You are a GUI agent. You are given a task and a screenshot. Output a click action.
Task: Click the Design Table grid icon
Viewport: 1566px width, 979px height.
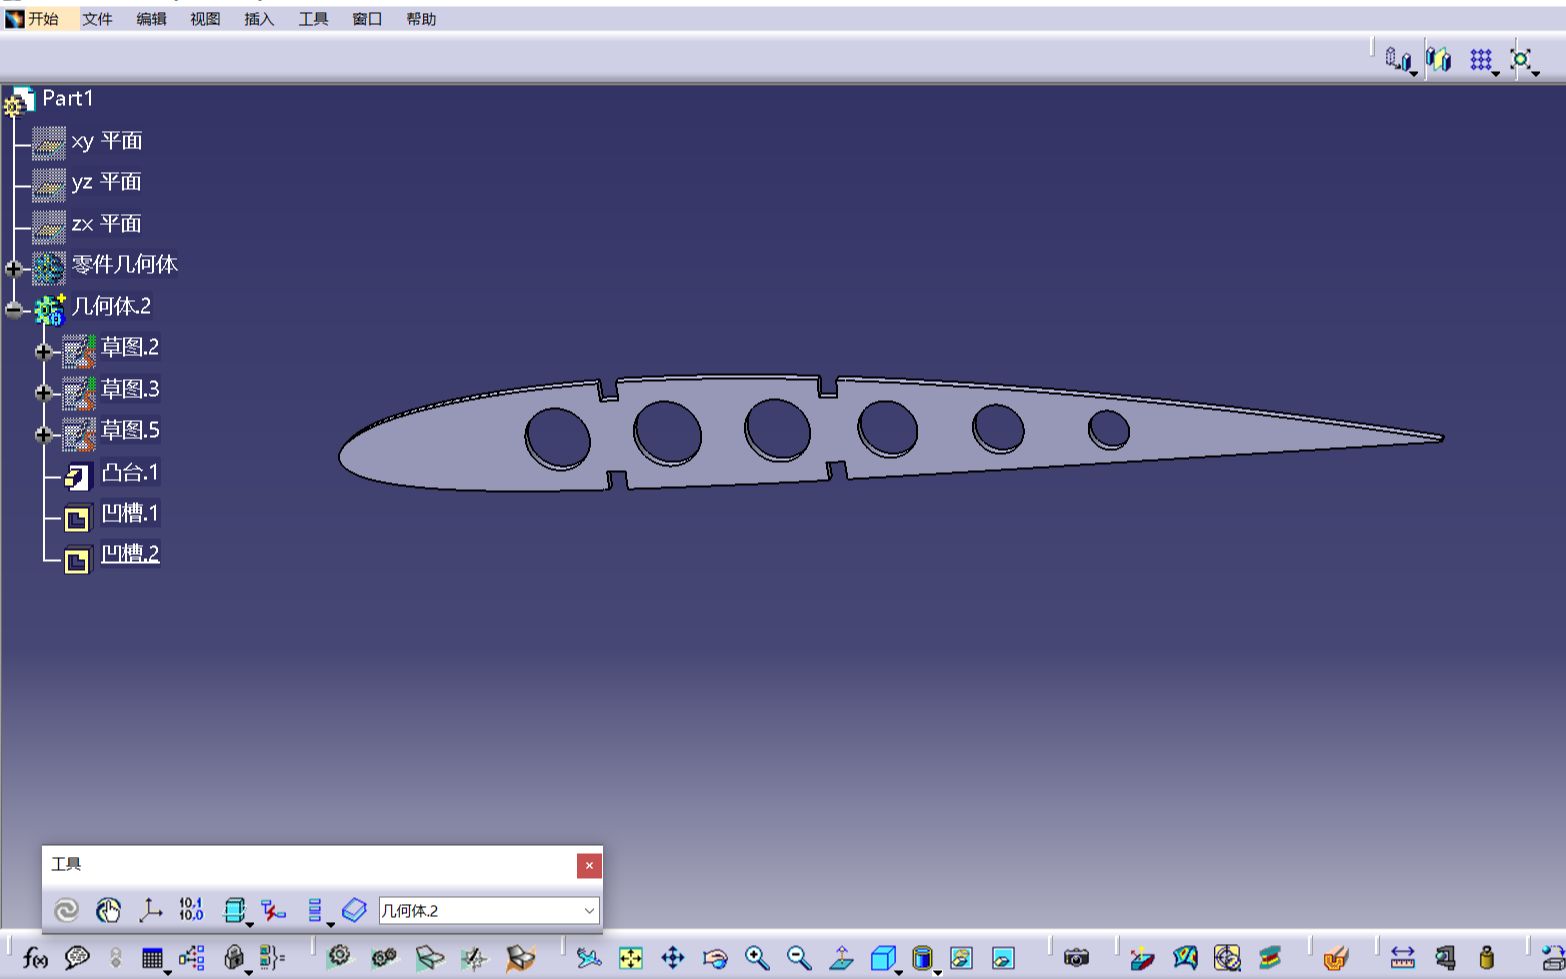pyautogui.click(x=152, y=958)
